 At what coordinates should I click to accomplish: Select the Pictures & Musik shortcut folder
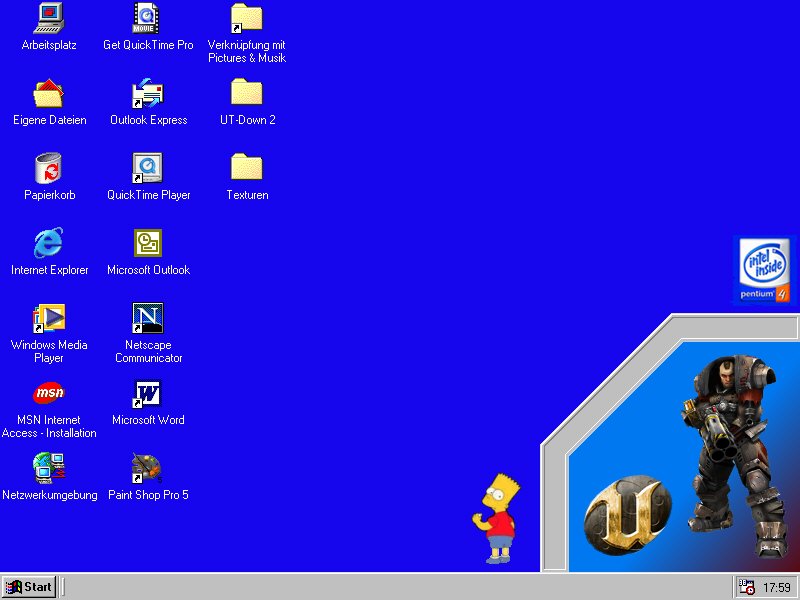pos(246,18)
